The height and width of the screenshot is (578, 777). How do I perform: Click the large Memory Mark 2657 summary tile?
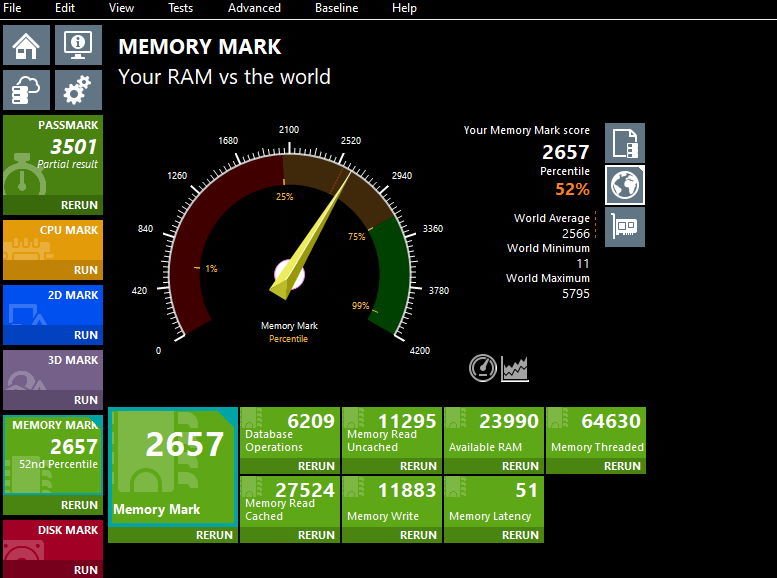tap(173, 467)
